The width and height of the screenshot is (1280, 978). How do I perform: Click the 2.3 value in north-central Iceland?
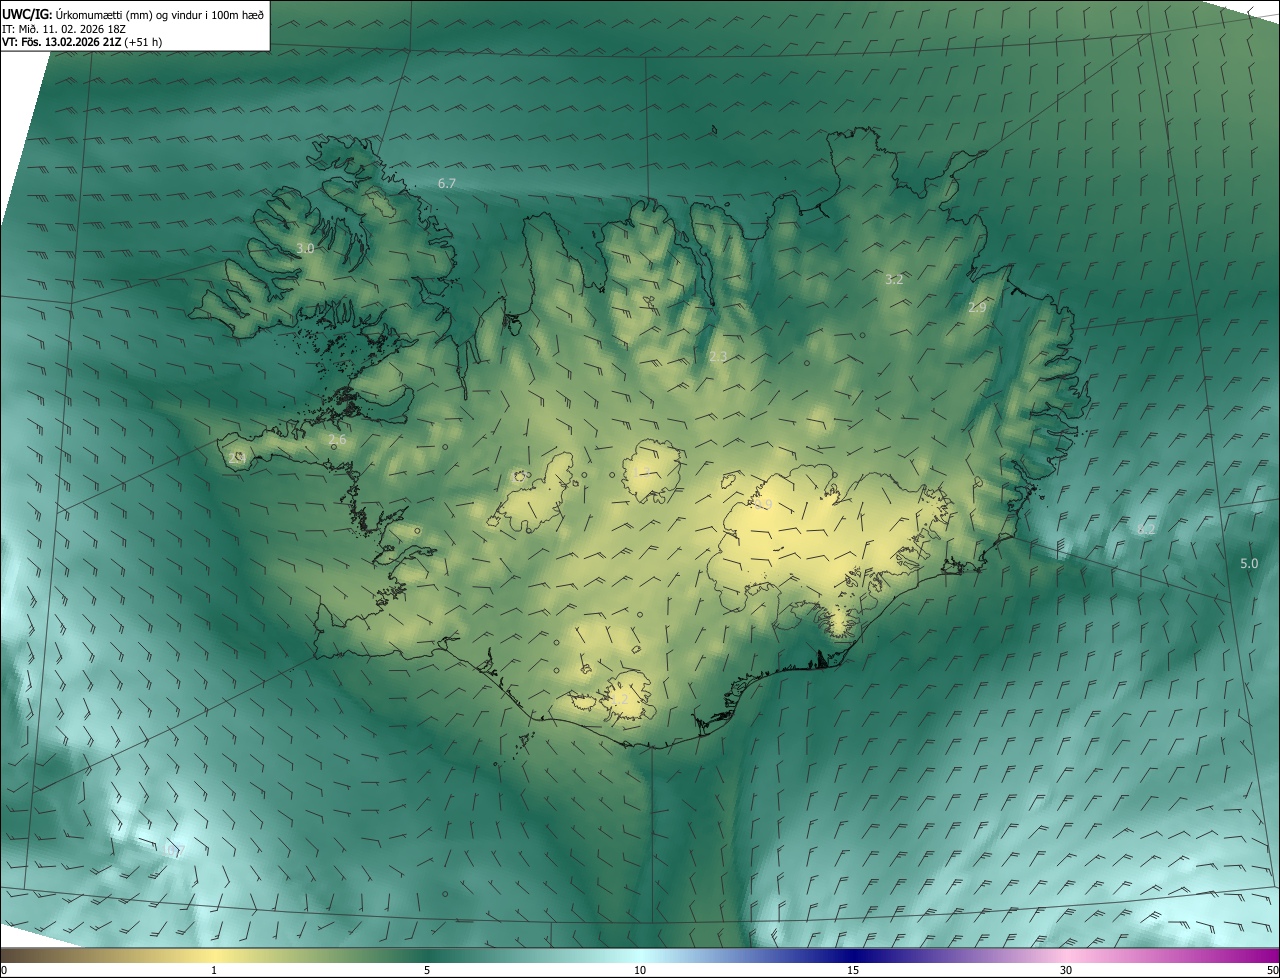(718, 357)
